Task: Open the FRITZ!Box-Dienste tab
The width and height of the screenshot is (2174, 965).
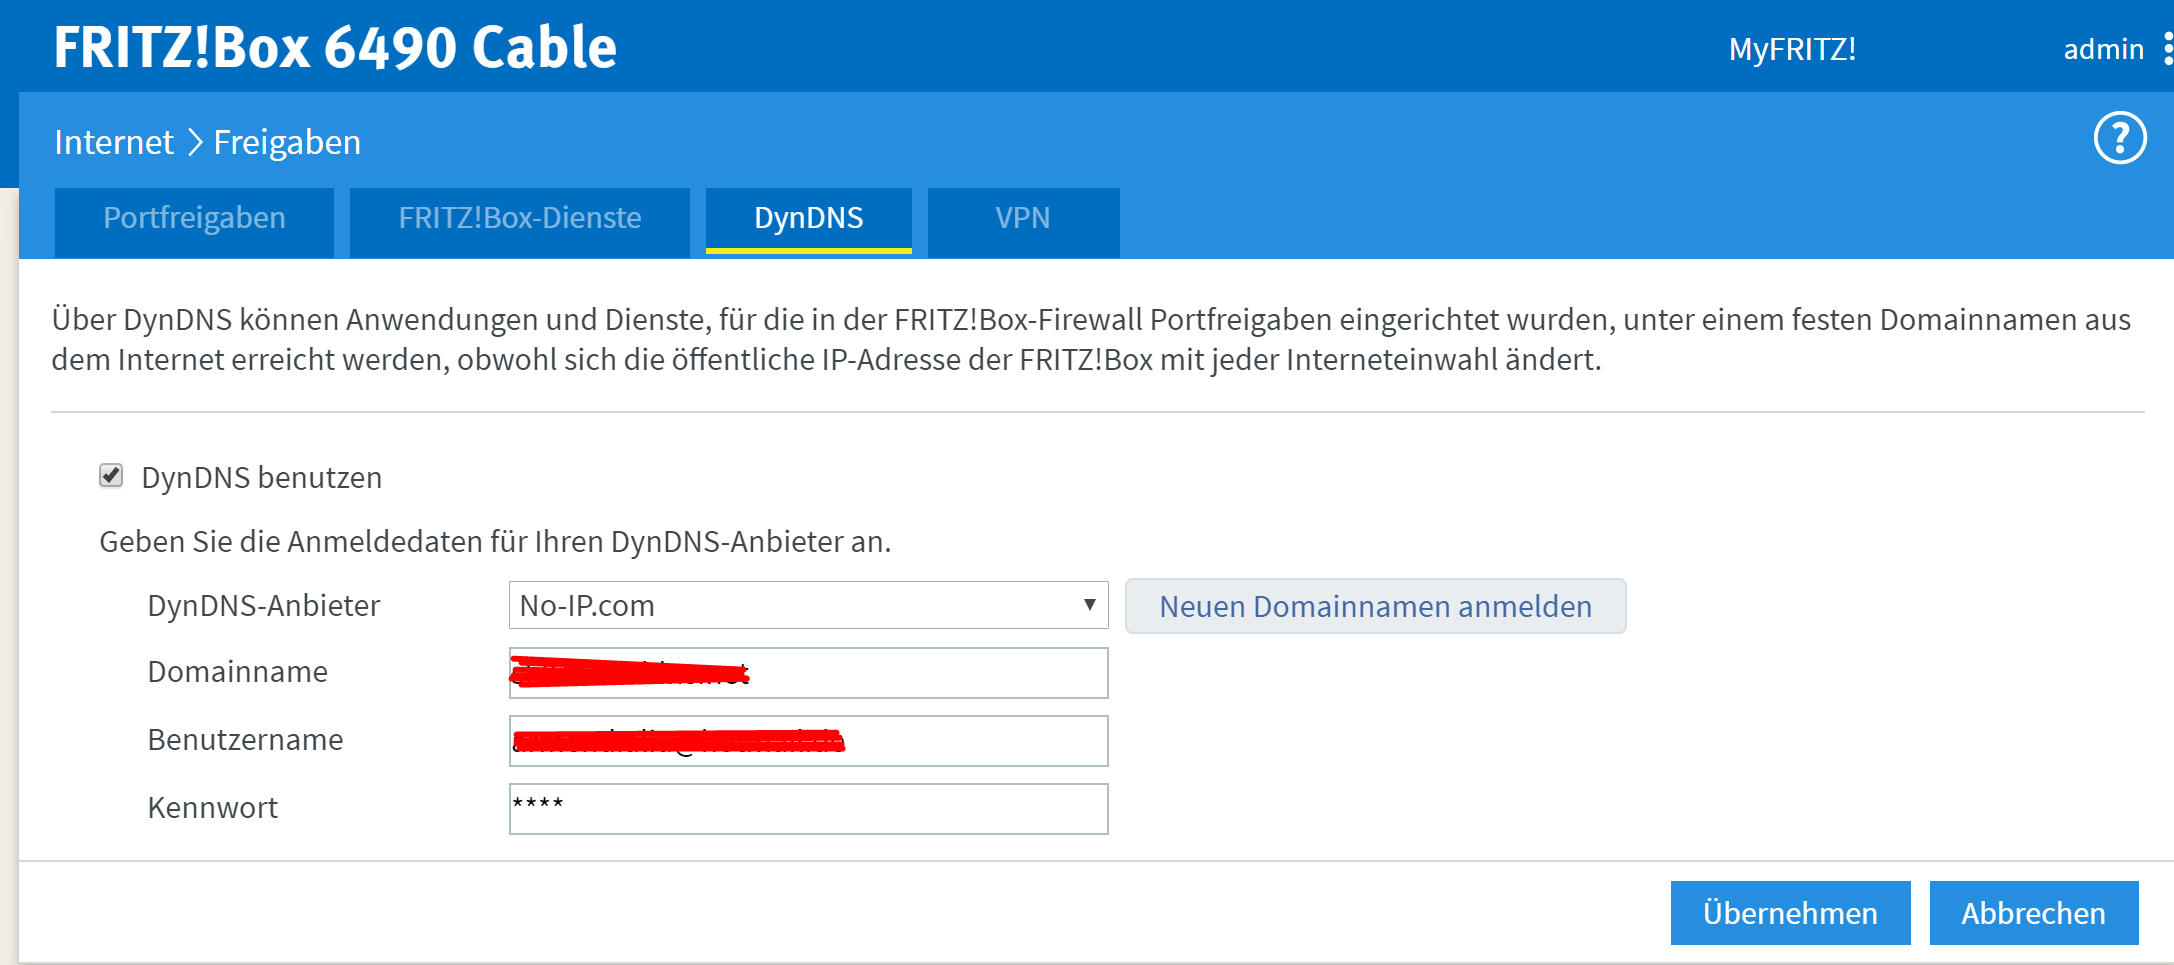Action: click(519, 219)
